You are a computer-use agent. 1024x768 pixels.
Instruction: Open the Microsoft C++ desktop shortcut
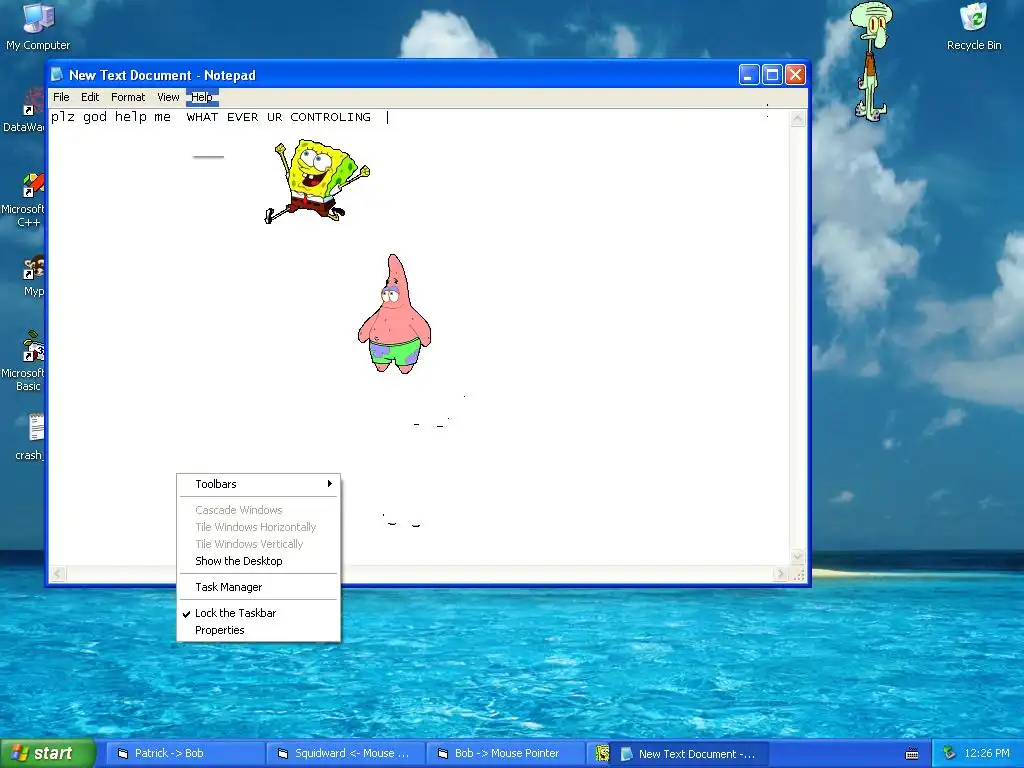(24, 200)
